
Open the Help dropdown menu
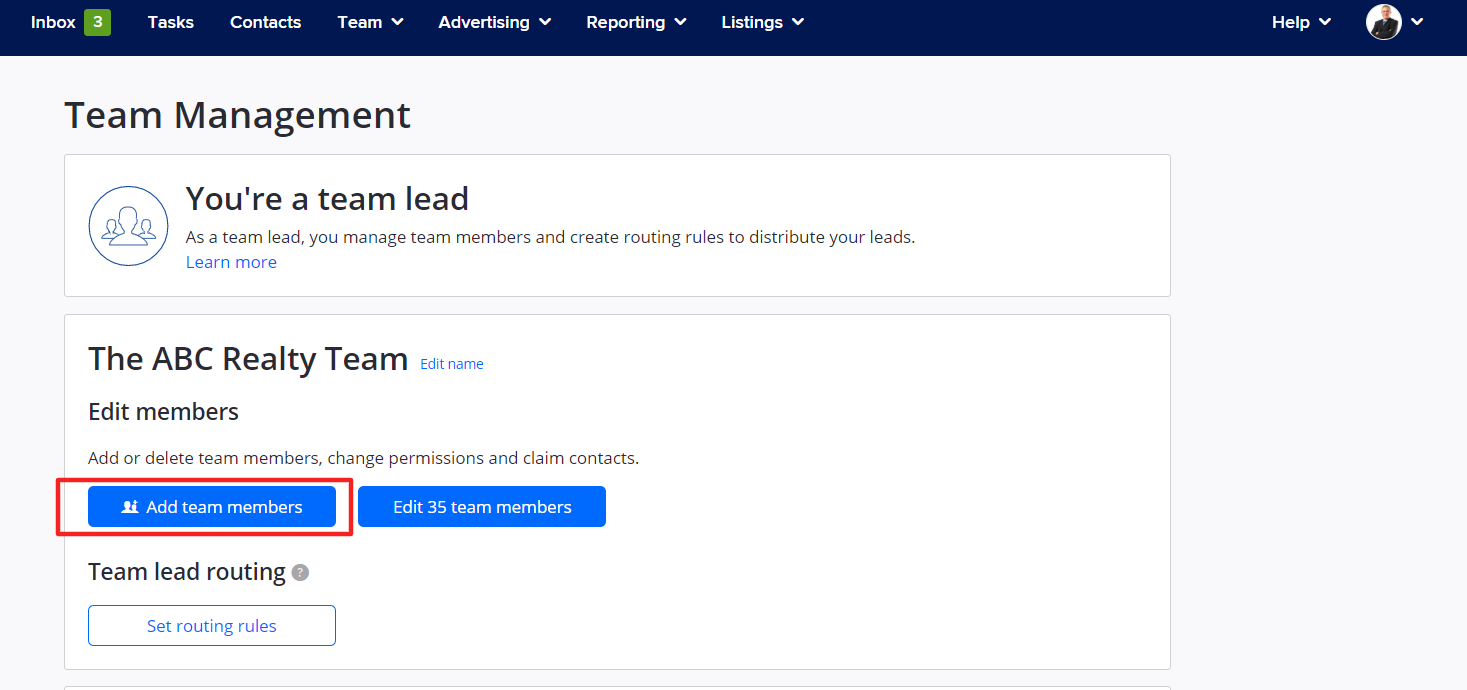tap(1301, 22)
